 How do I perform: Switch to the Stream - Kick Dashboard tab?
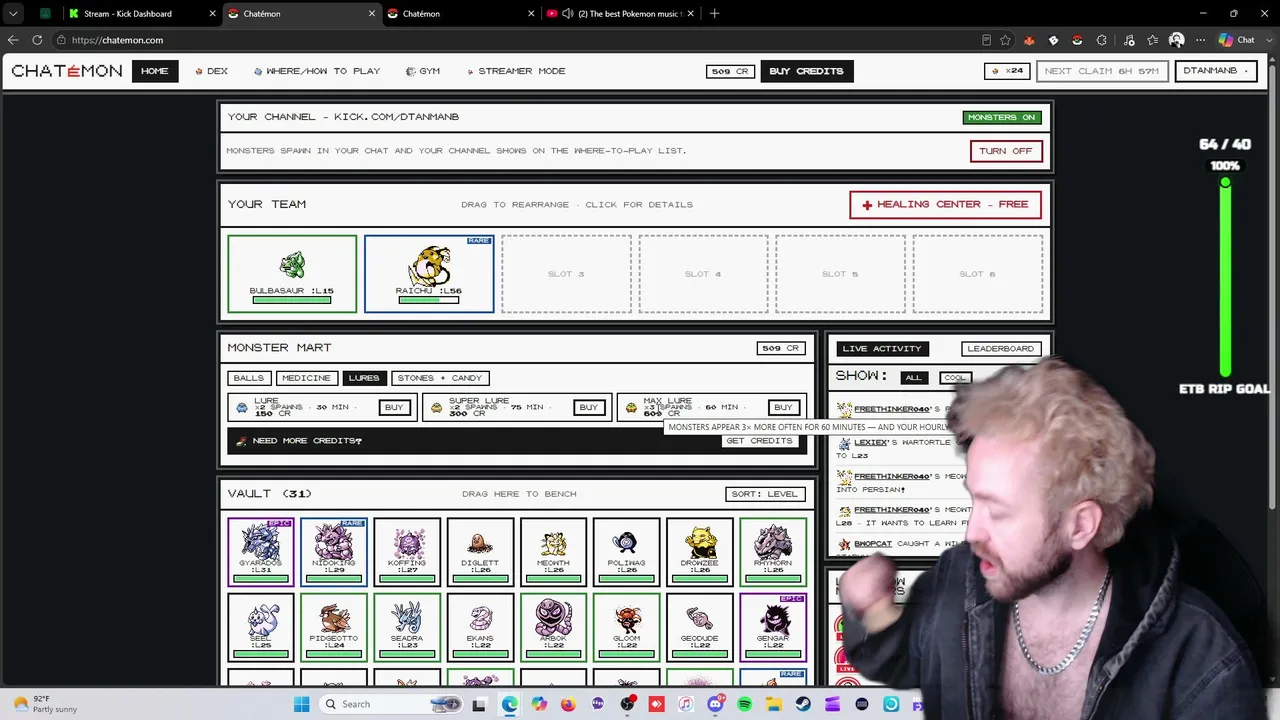point(141,14)
